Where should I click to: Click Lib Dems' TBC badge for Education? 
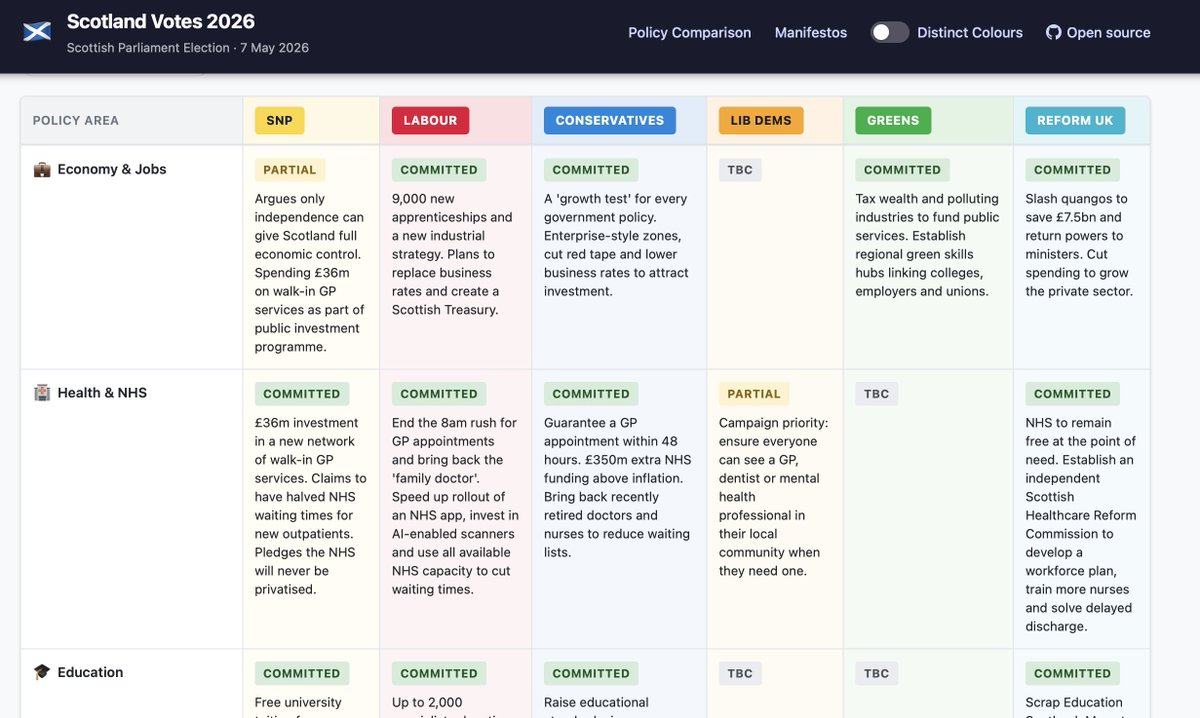click(x=740, y=674)
